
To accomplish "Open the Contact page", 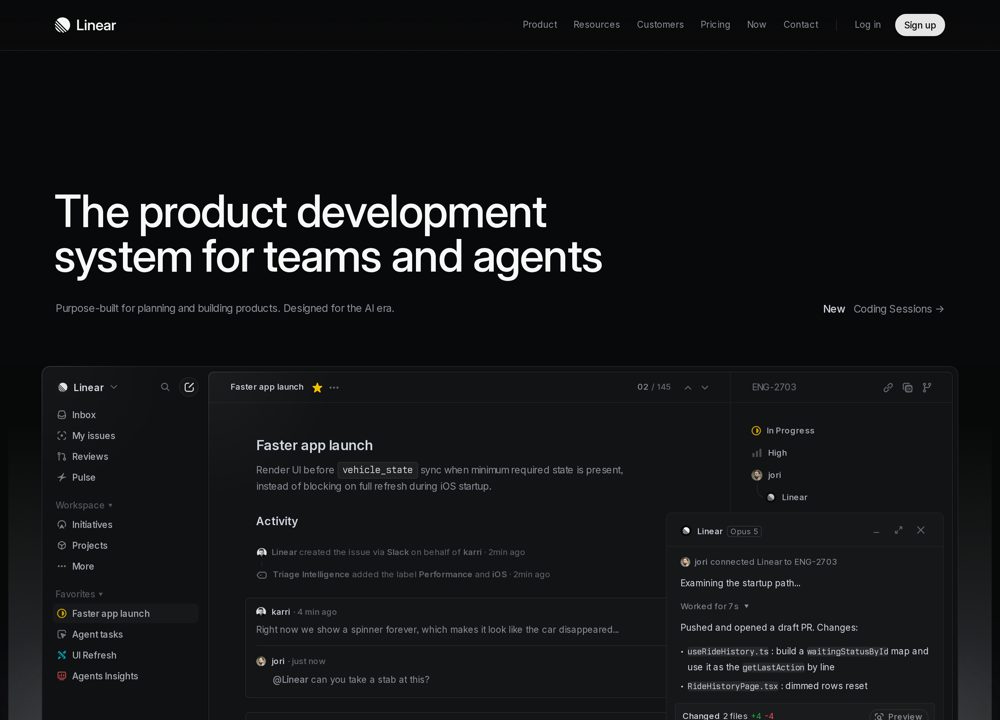I will pos(800,25).
